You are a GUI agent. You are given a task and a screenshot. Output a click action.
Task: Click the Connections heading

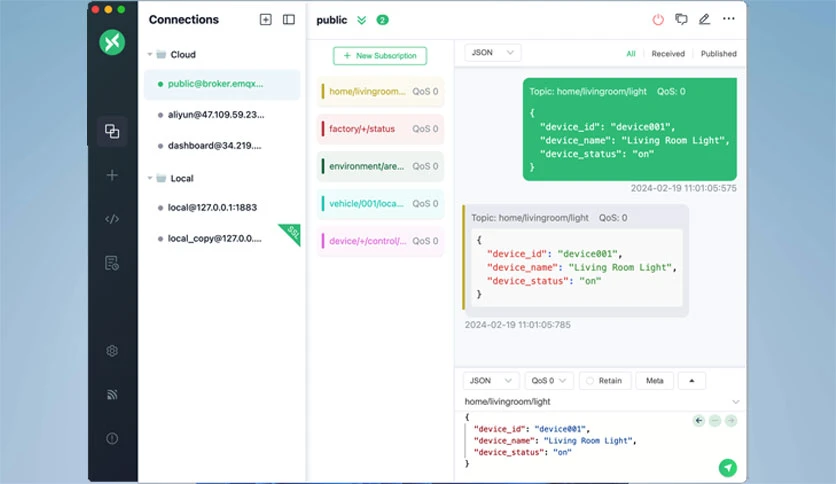pos(183,20)
